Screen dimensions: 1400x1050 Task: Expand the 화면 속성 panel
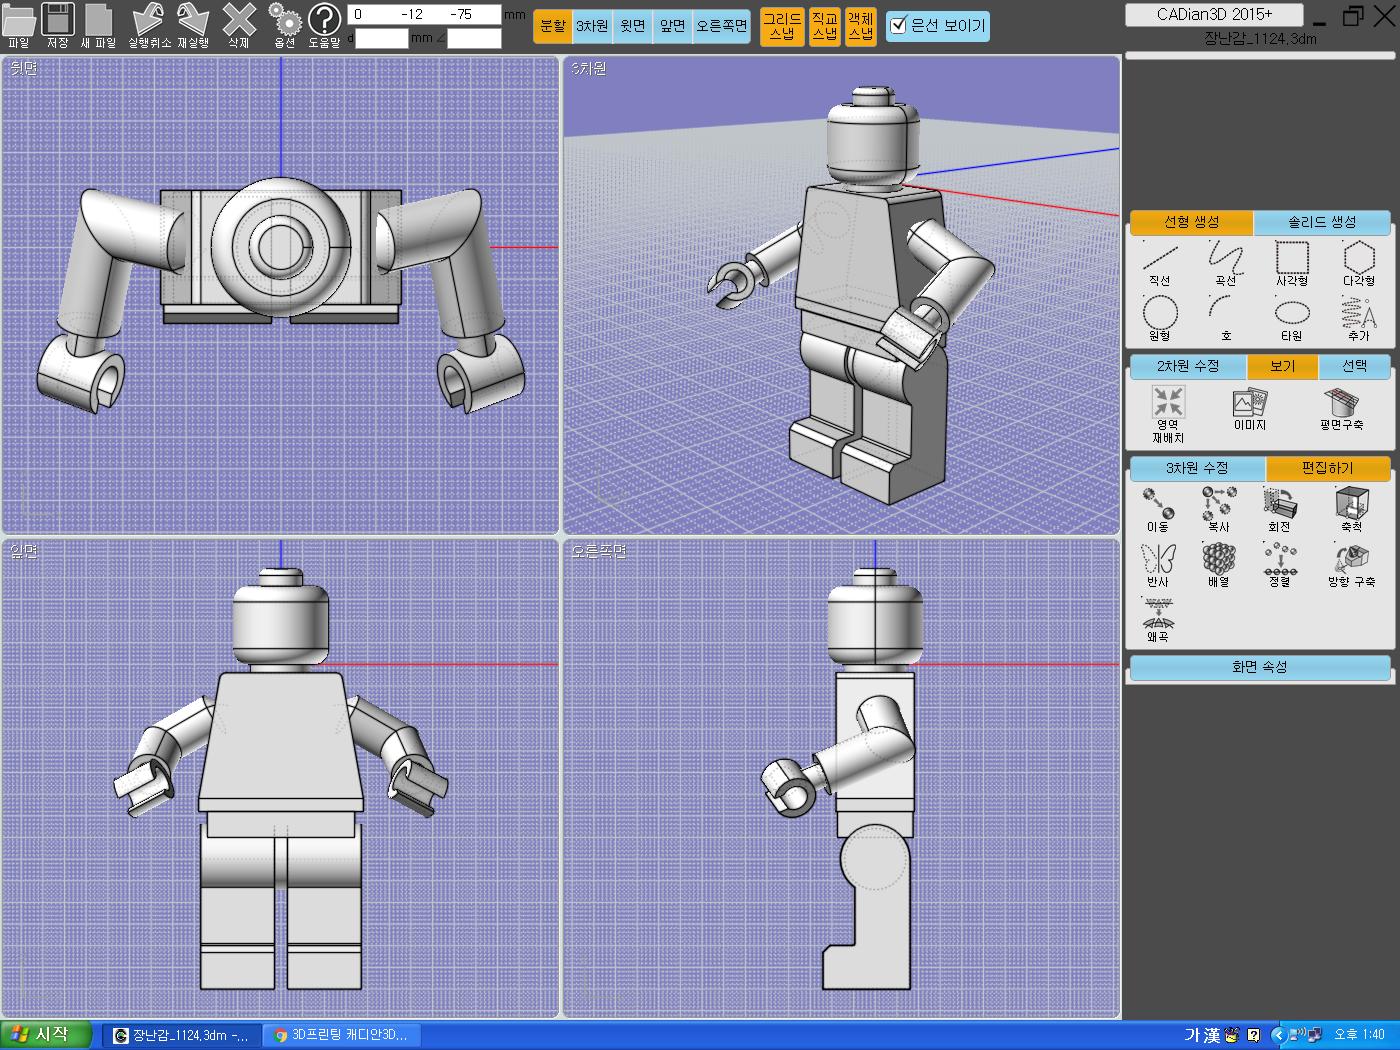tap(1260, 667)
